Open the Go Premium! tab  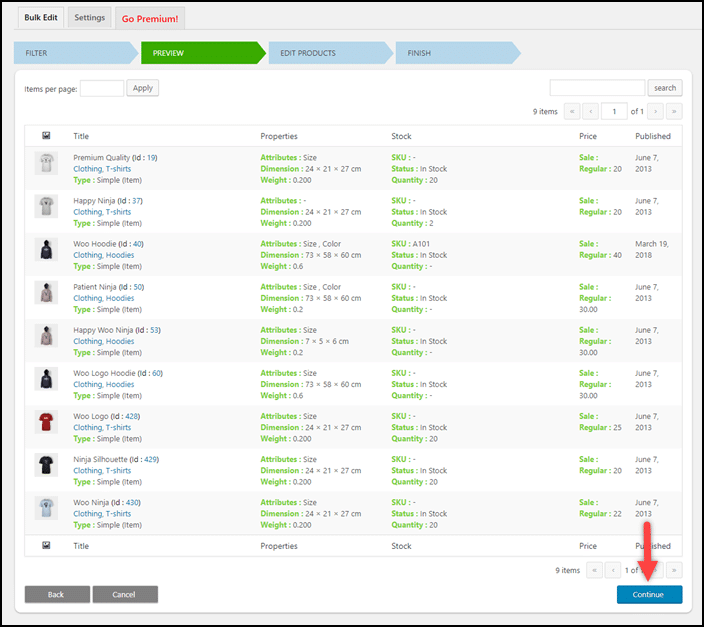149,19
